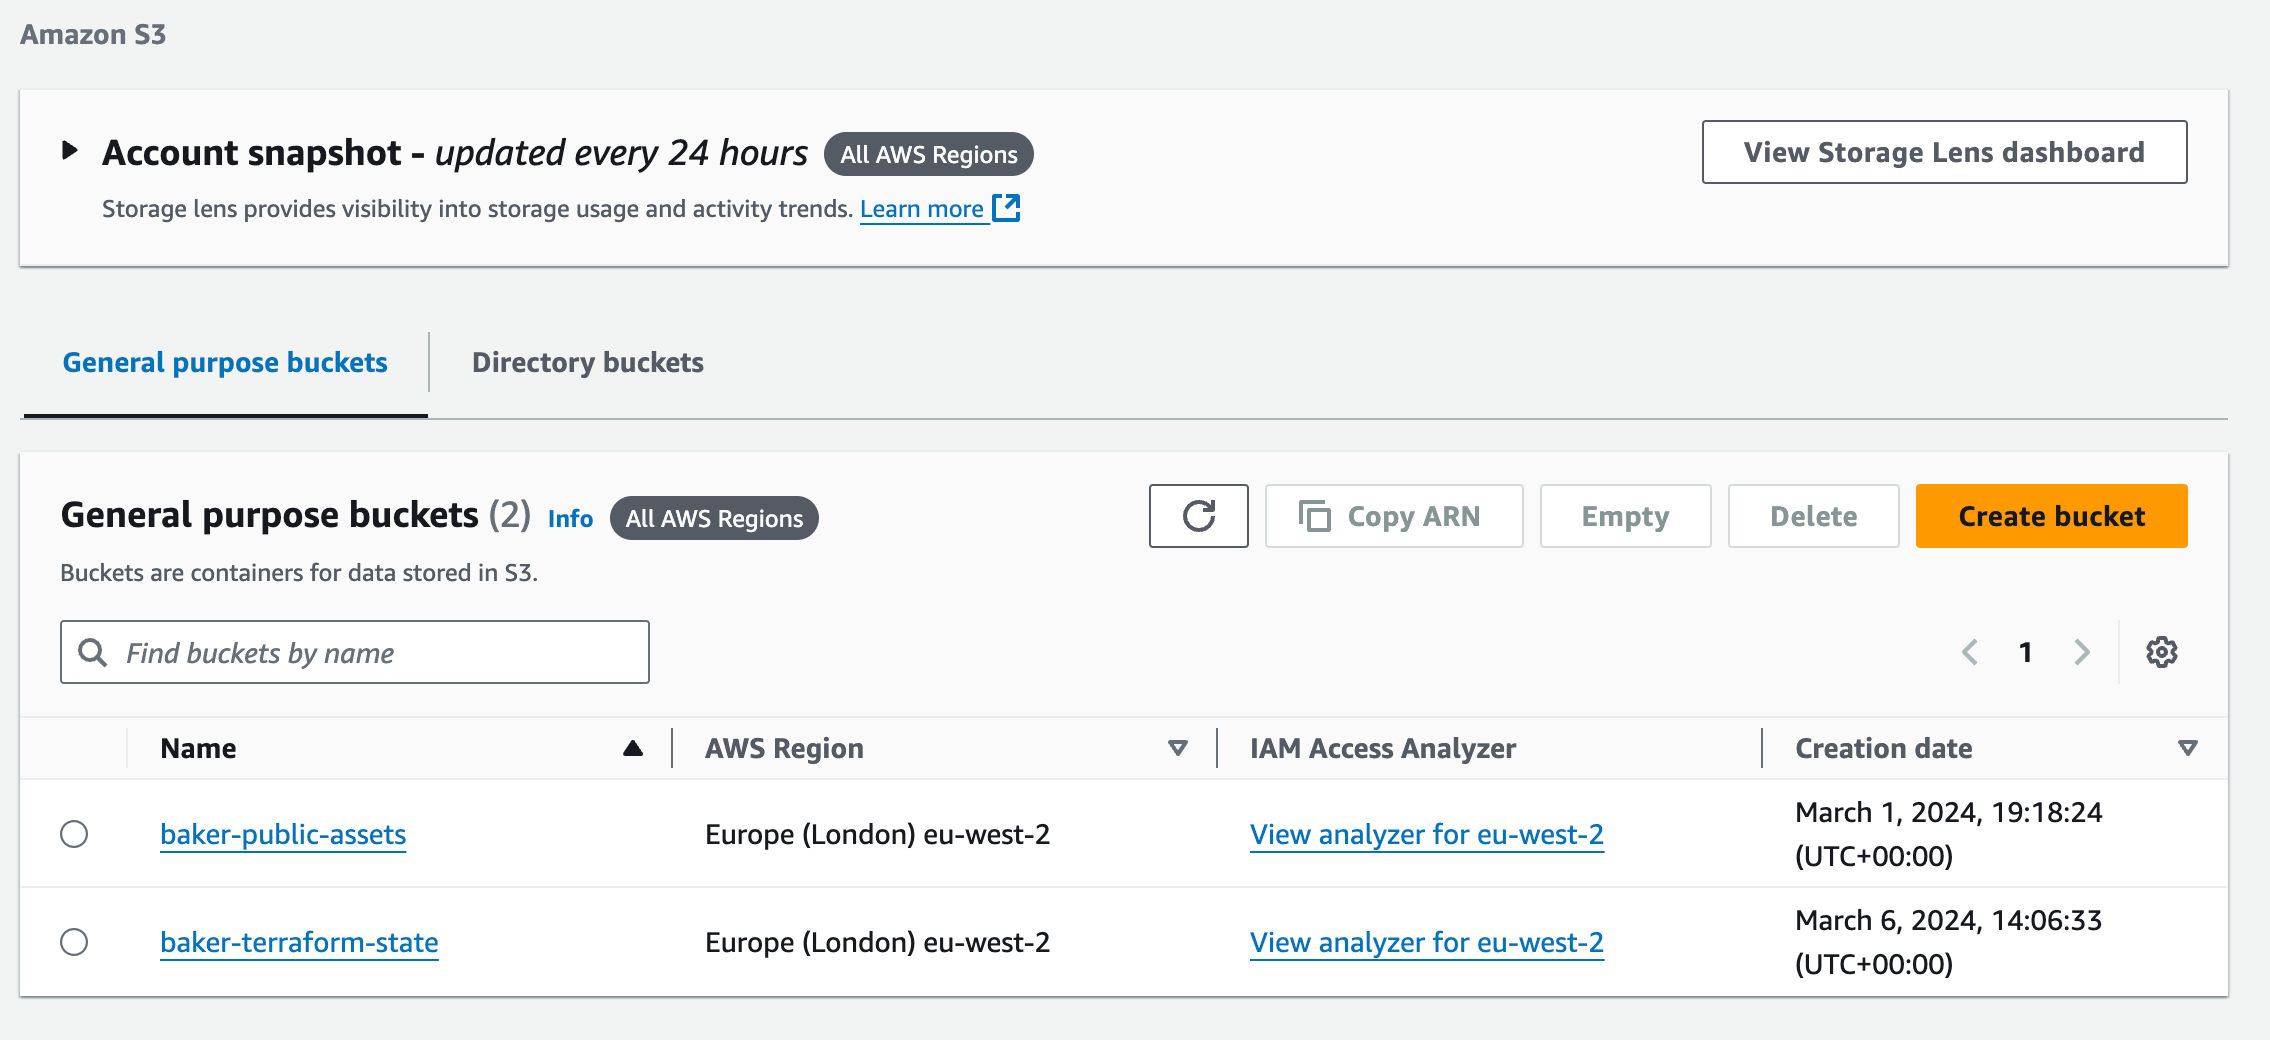Sort by AWS Region column arrow
The height and width of the screenshot is (1040, 2270).
(1177, 748)
